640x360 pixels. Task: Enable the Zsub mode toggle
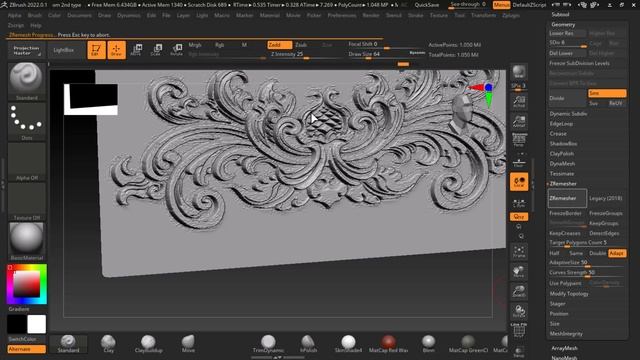301,45
